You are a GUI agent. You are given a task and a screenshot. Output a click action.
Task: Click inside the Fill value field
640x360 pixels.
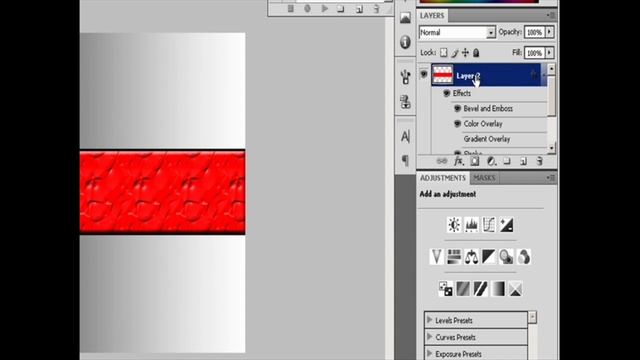(x=534, y=53)
